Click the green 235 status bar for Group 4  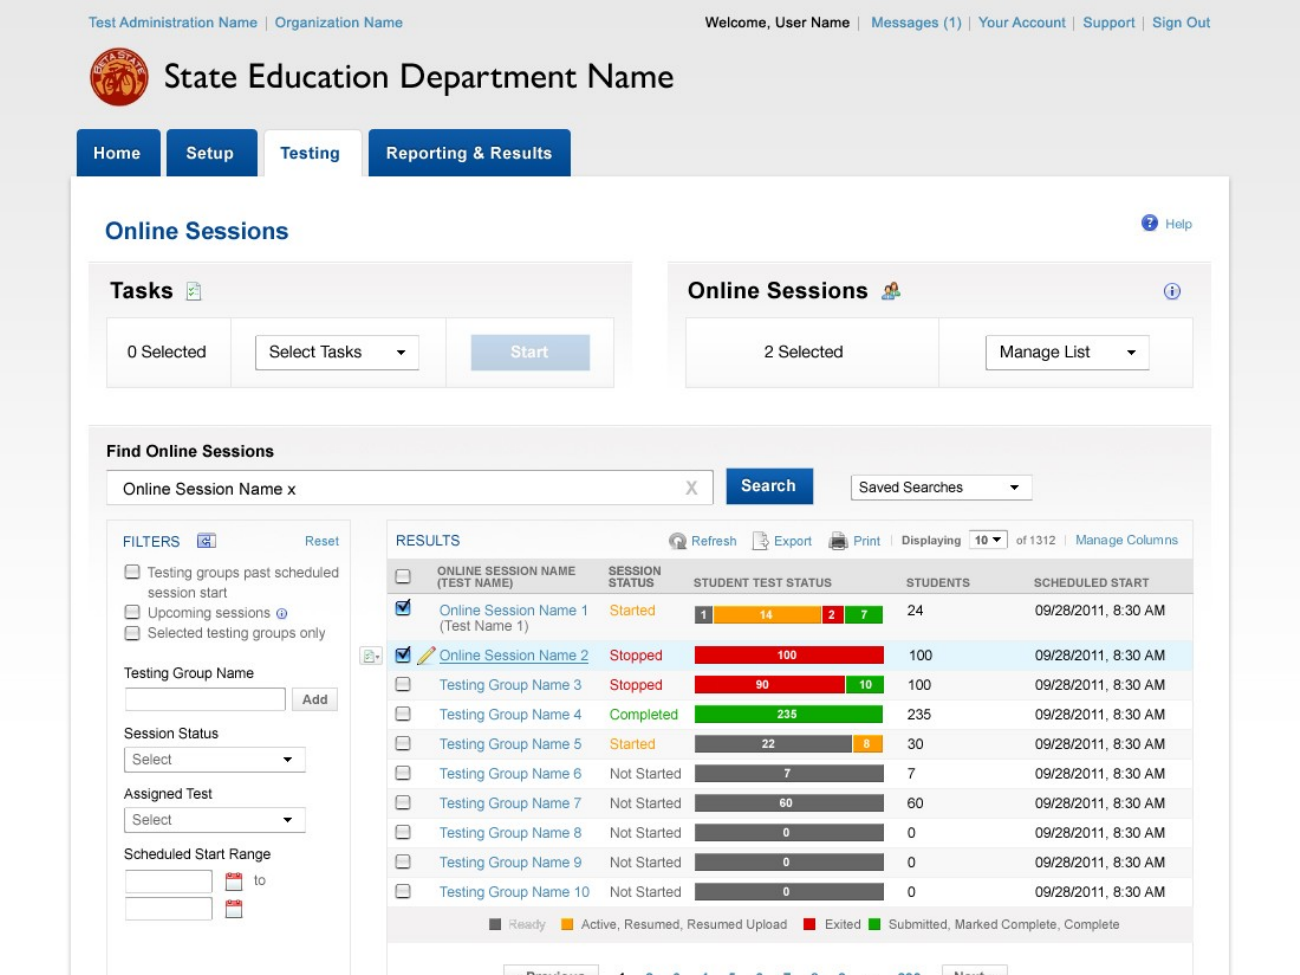[x=788, y=714]
